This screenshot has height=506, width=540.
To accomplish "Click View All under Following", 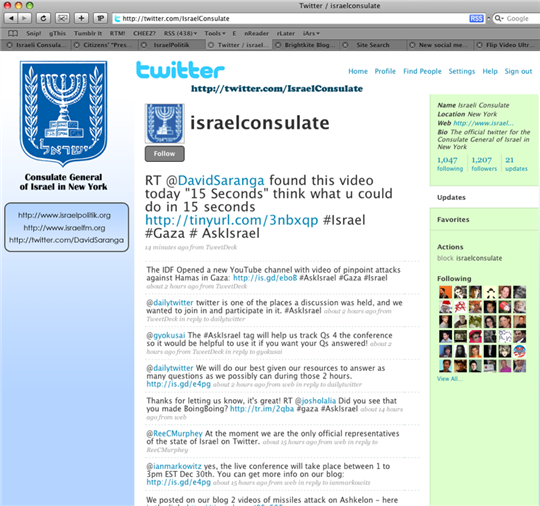I will point(449,379).
